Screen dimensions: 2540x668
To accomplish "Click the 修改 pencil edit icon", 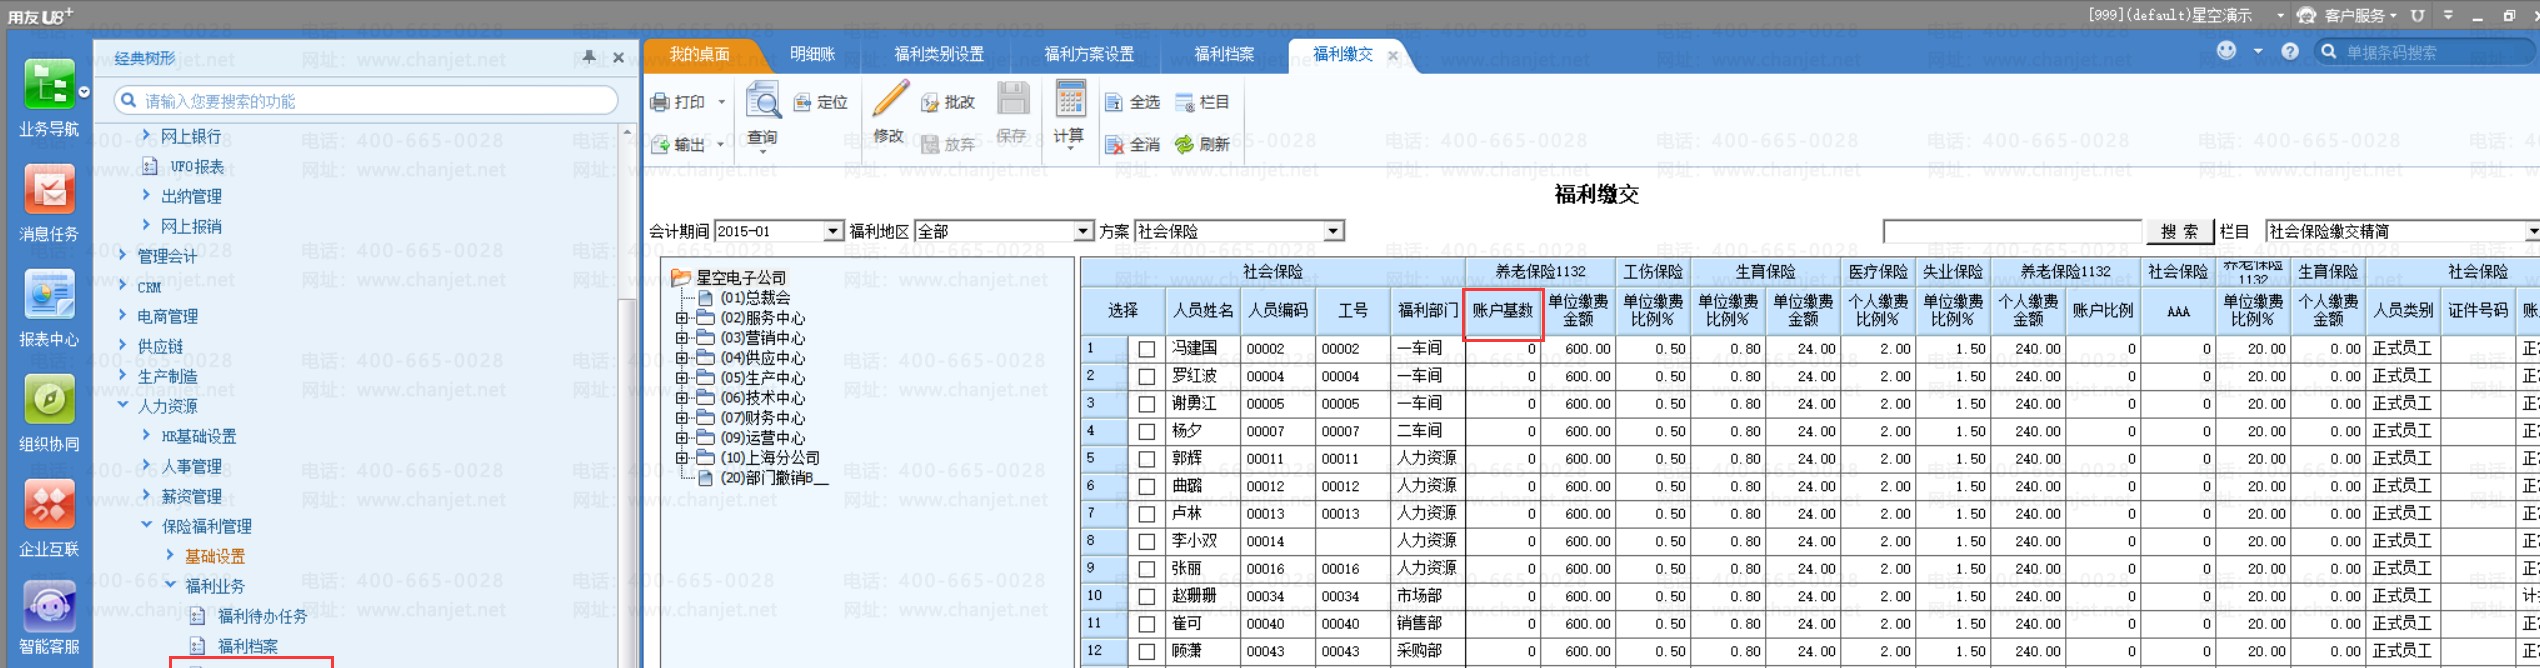I will tap(888, 101).
